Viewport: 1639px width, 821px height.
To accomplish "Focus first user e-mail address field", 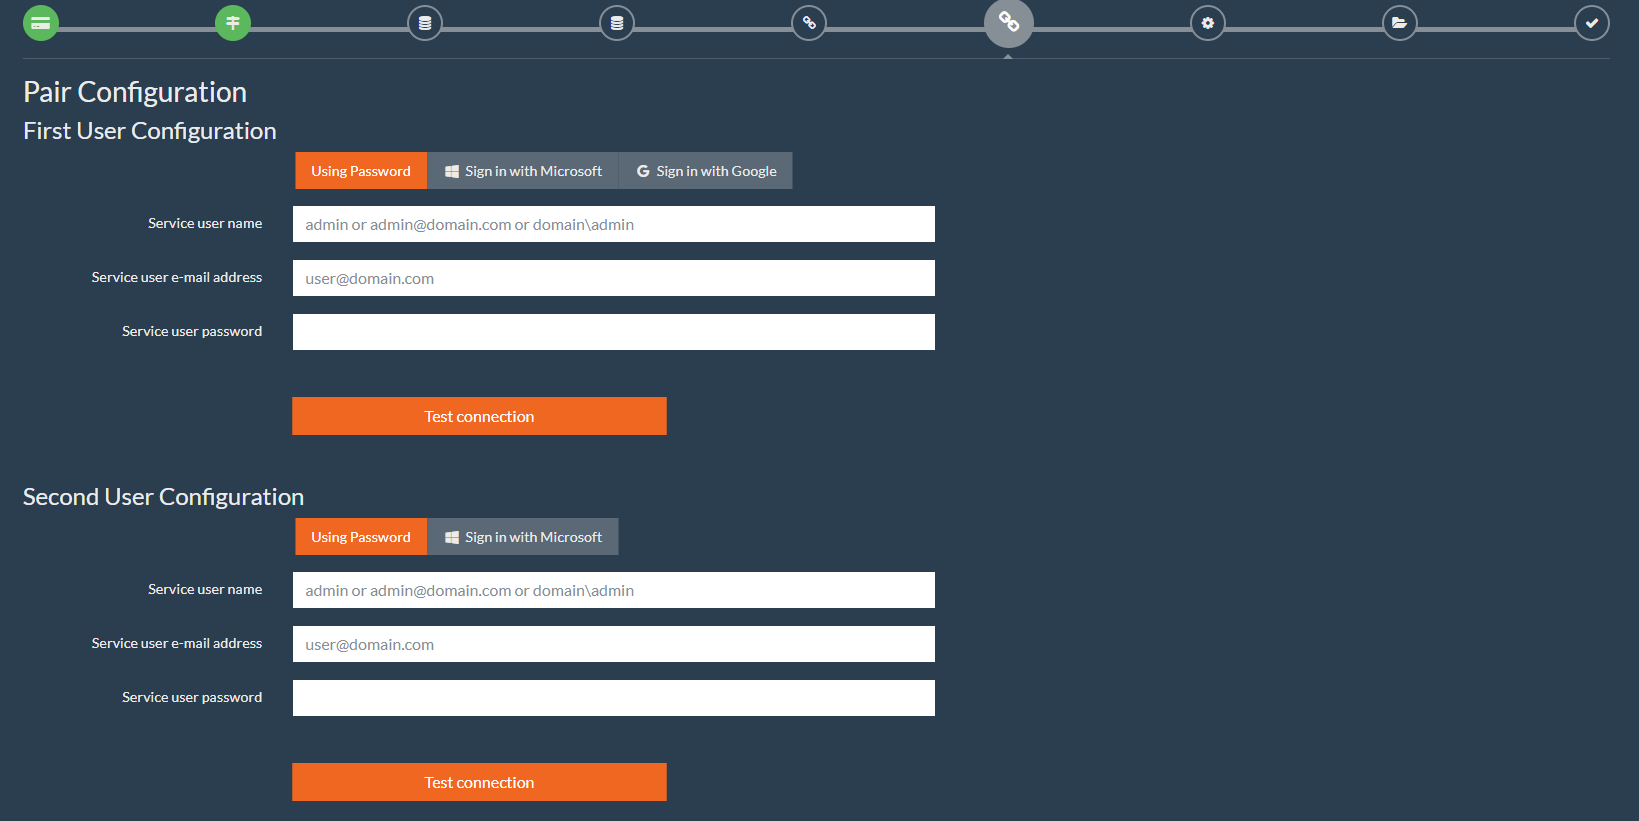I will [x=614, y=278].
